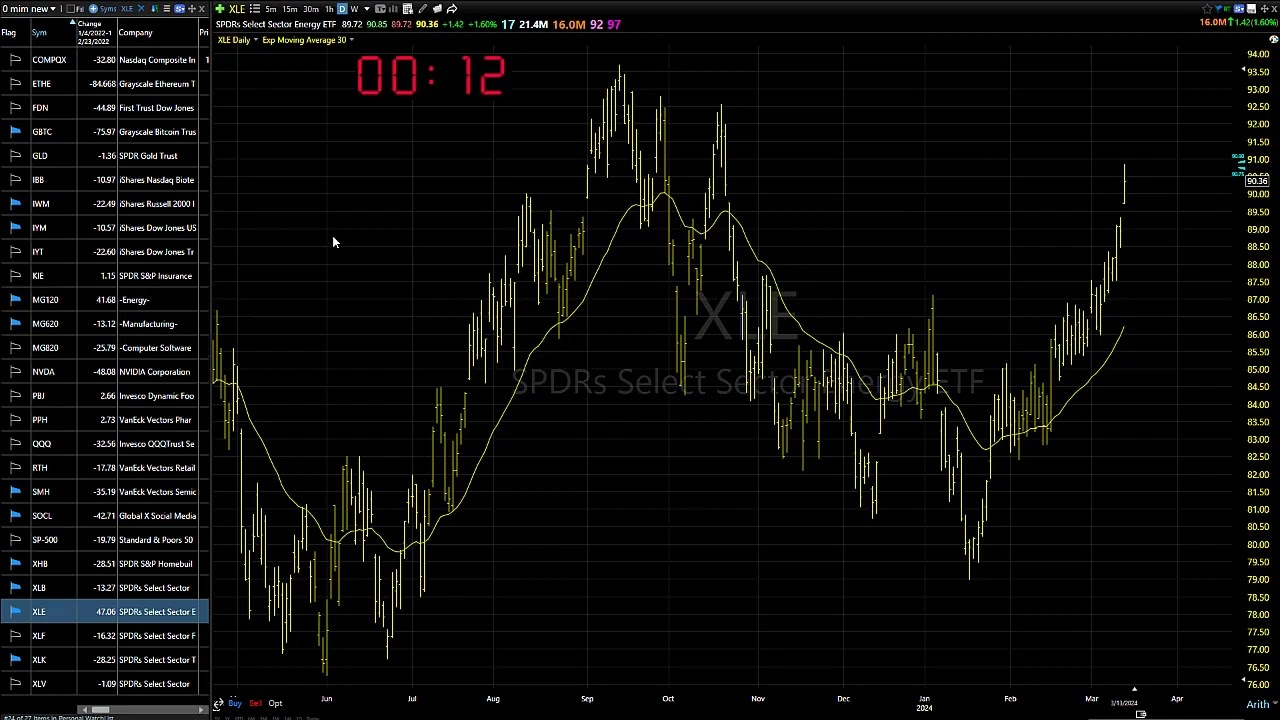
Task: Click the chart scroll-to-end icon at bottom right
Action: coord(1141,714)
